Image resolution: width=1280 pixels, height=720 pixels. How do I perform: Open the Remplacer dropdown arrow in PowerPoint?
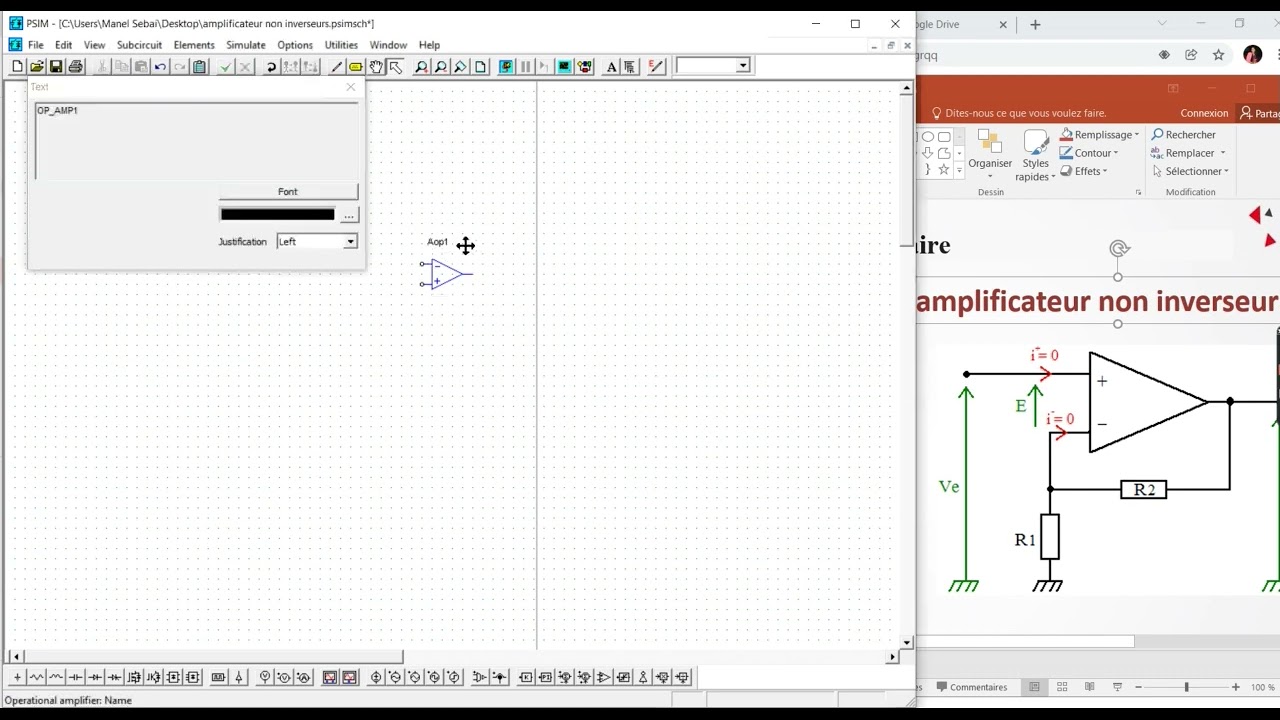point(1222,153)
